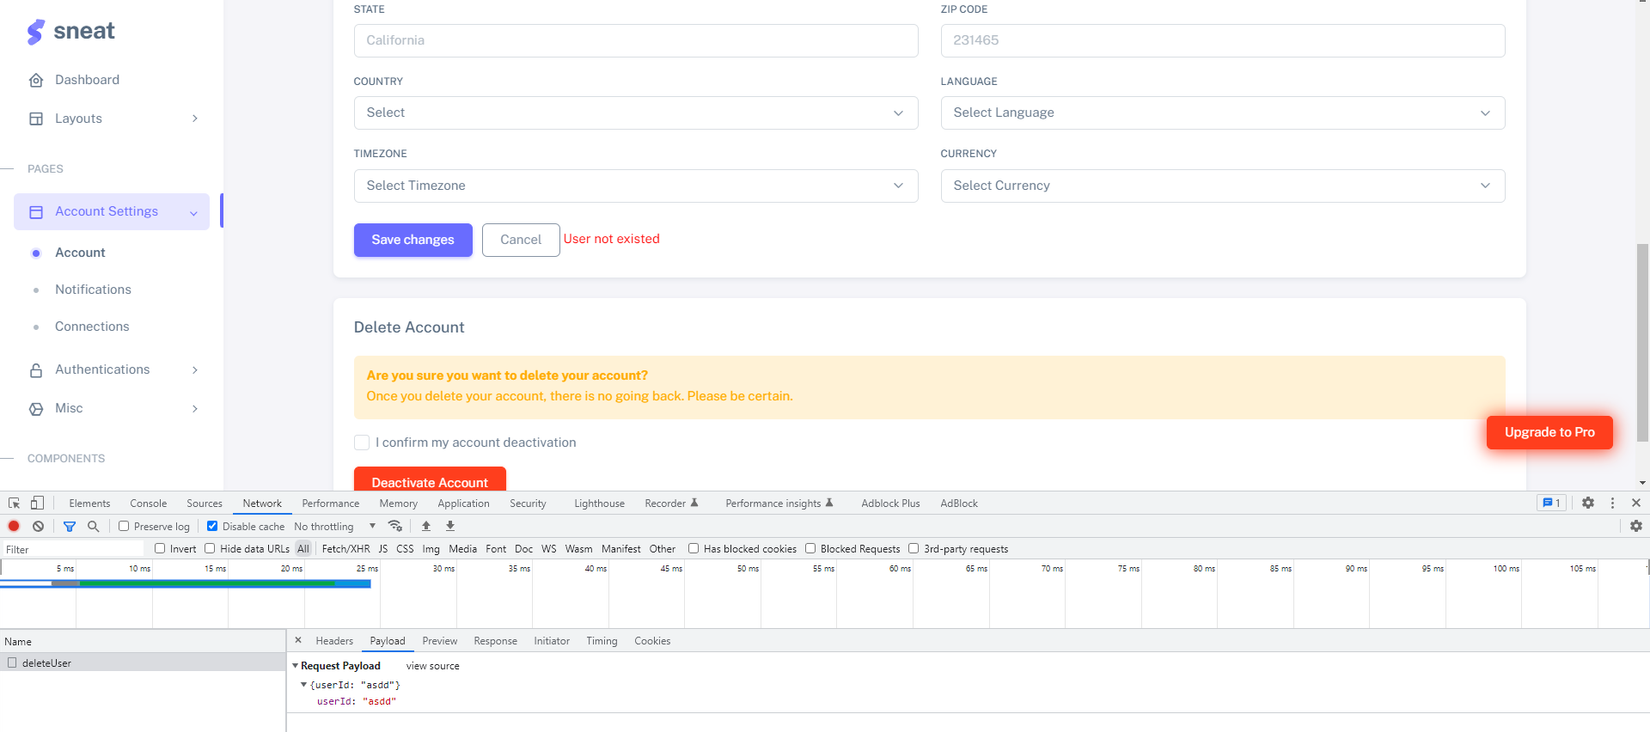Collapse the Account Settings menu chevron
Screen dimensions: 1650x732
(194, 213)
